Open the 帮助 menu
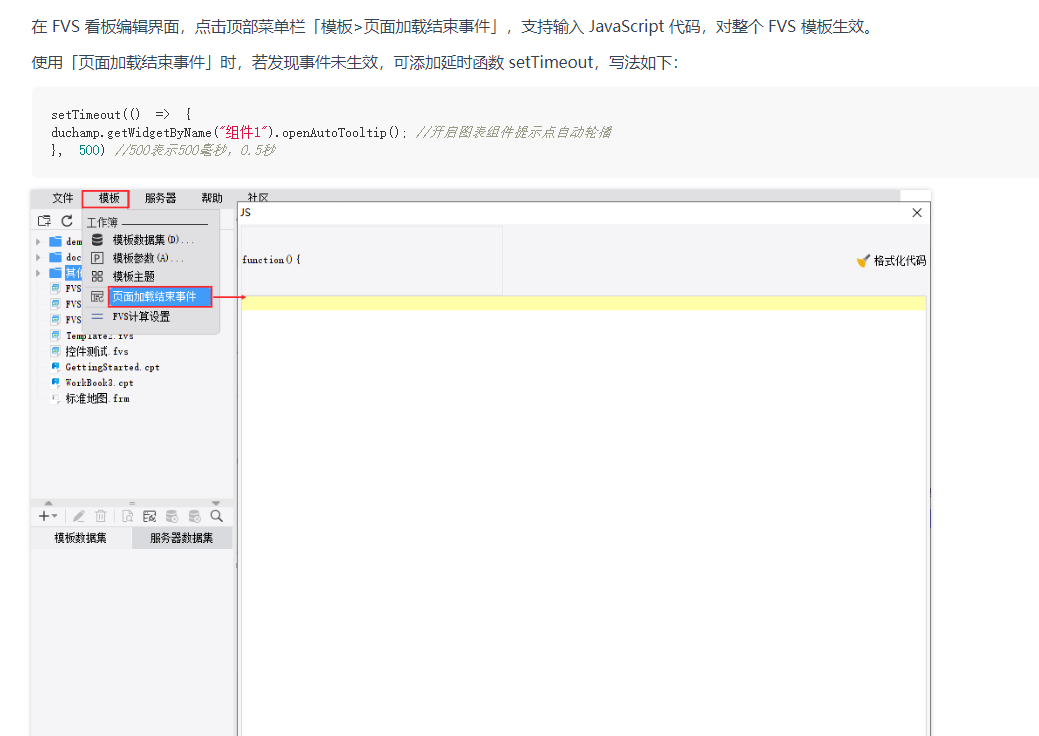Image resolution: width=1039 pixels, height=736 pixels. [x=212, y=198]
